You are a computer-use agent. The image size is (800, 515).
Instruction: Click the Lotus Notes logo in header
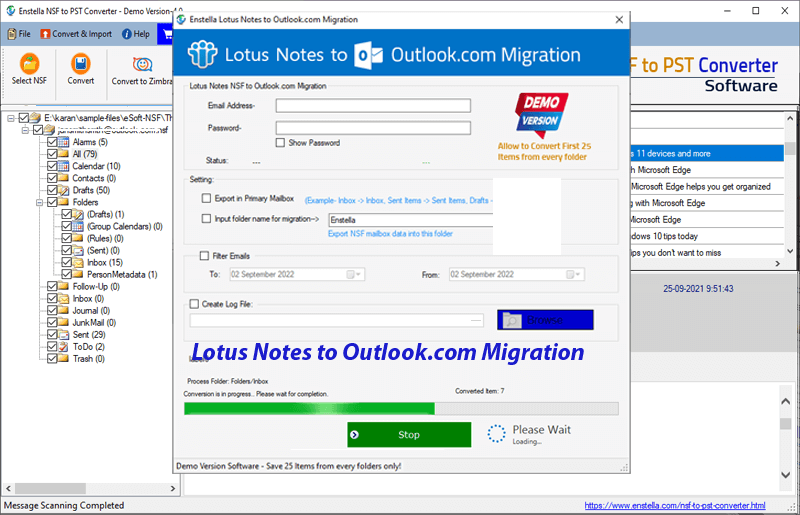point(203,54)
